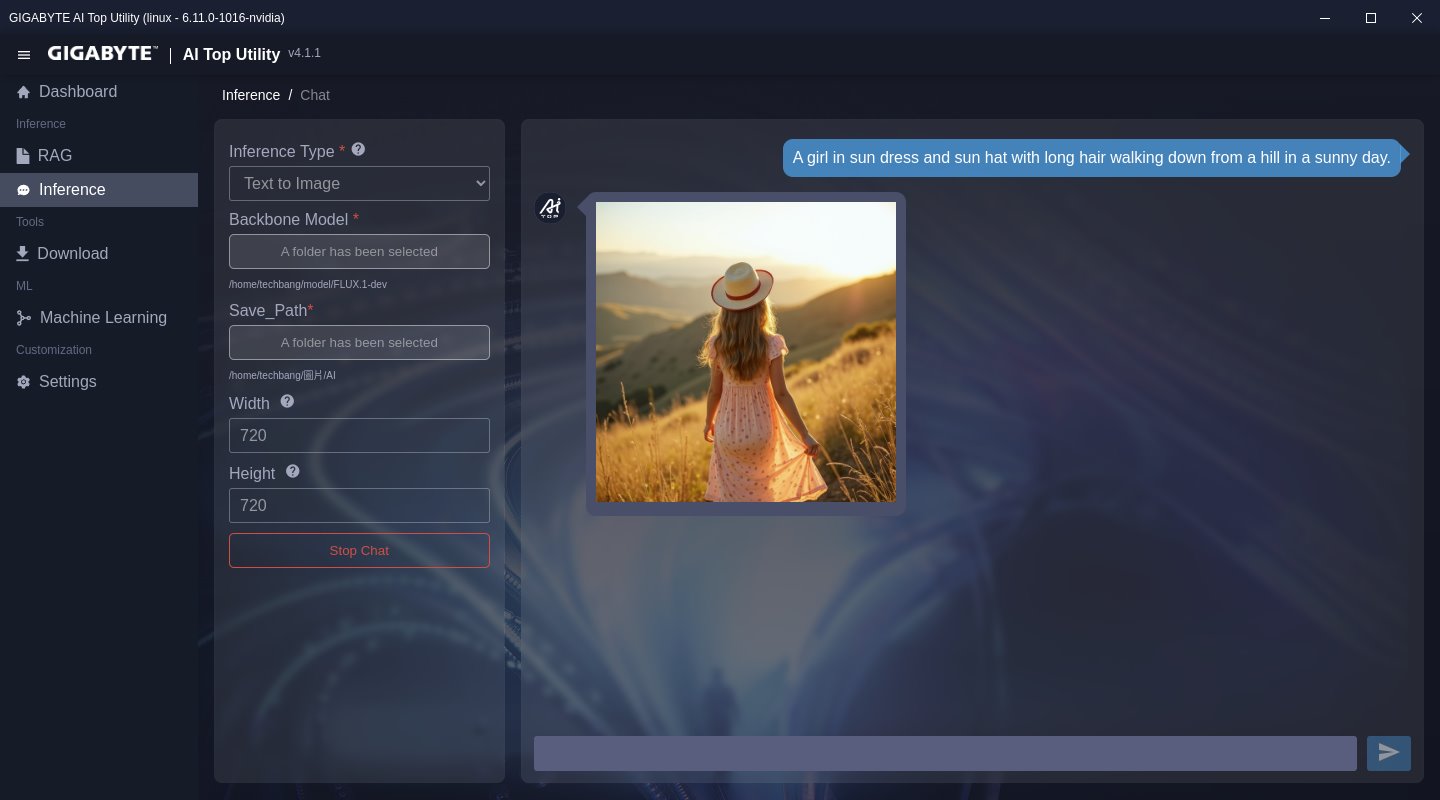Open the generated girl image thumbnail

(x=746, y=352)
